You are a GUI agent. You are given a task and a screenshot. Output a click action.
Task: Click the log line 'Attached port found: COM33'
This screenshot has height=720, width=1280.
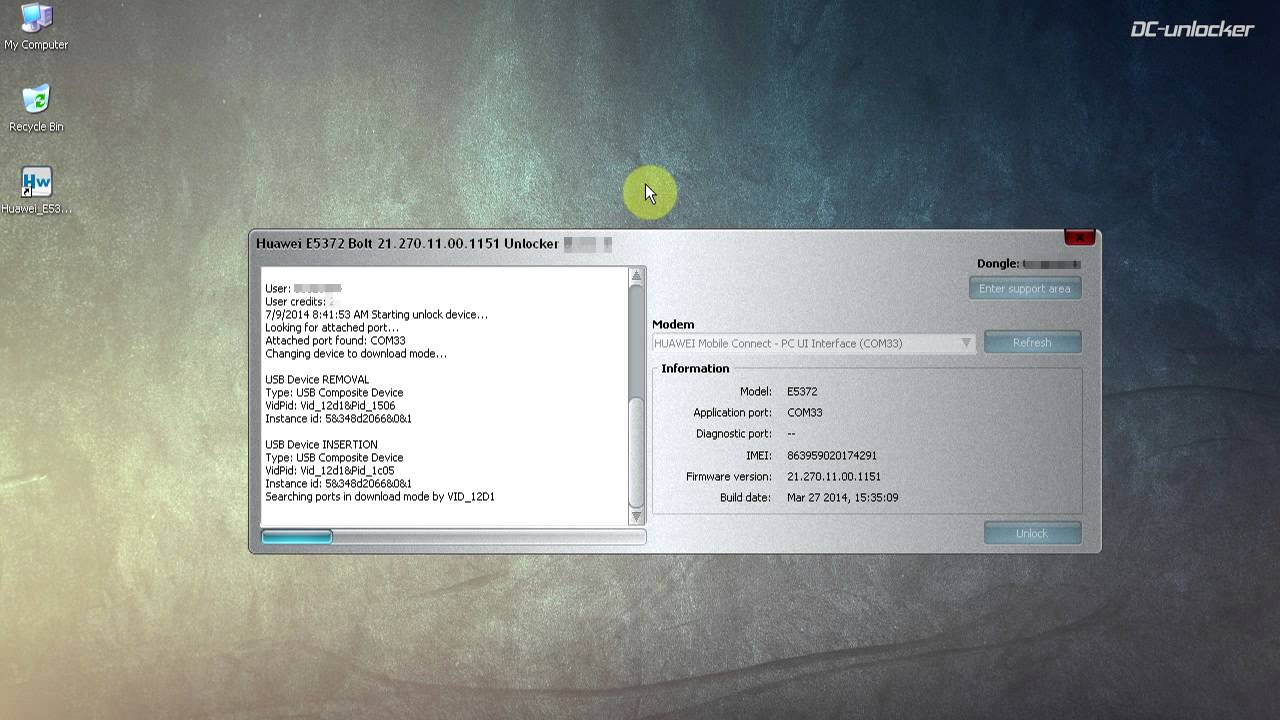click(335, 341)
